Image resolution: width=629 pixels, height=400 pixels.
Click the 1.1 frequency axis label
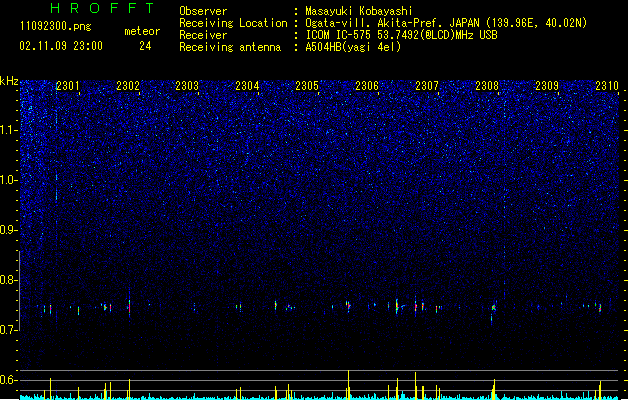8,130
